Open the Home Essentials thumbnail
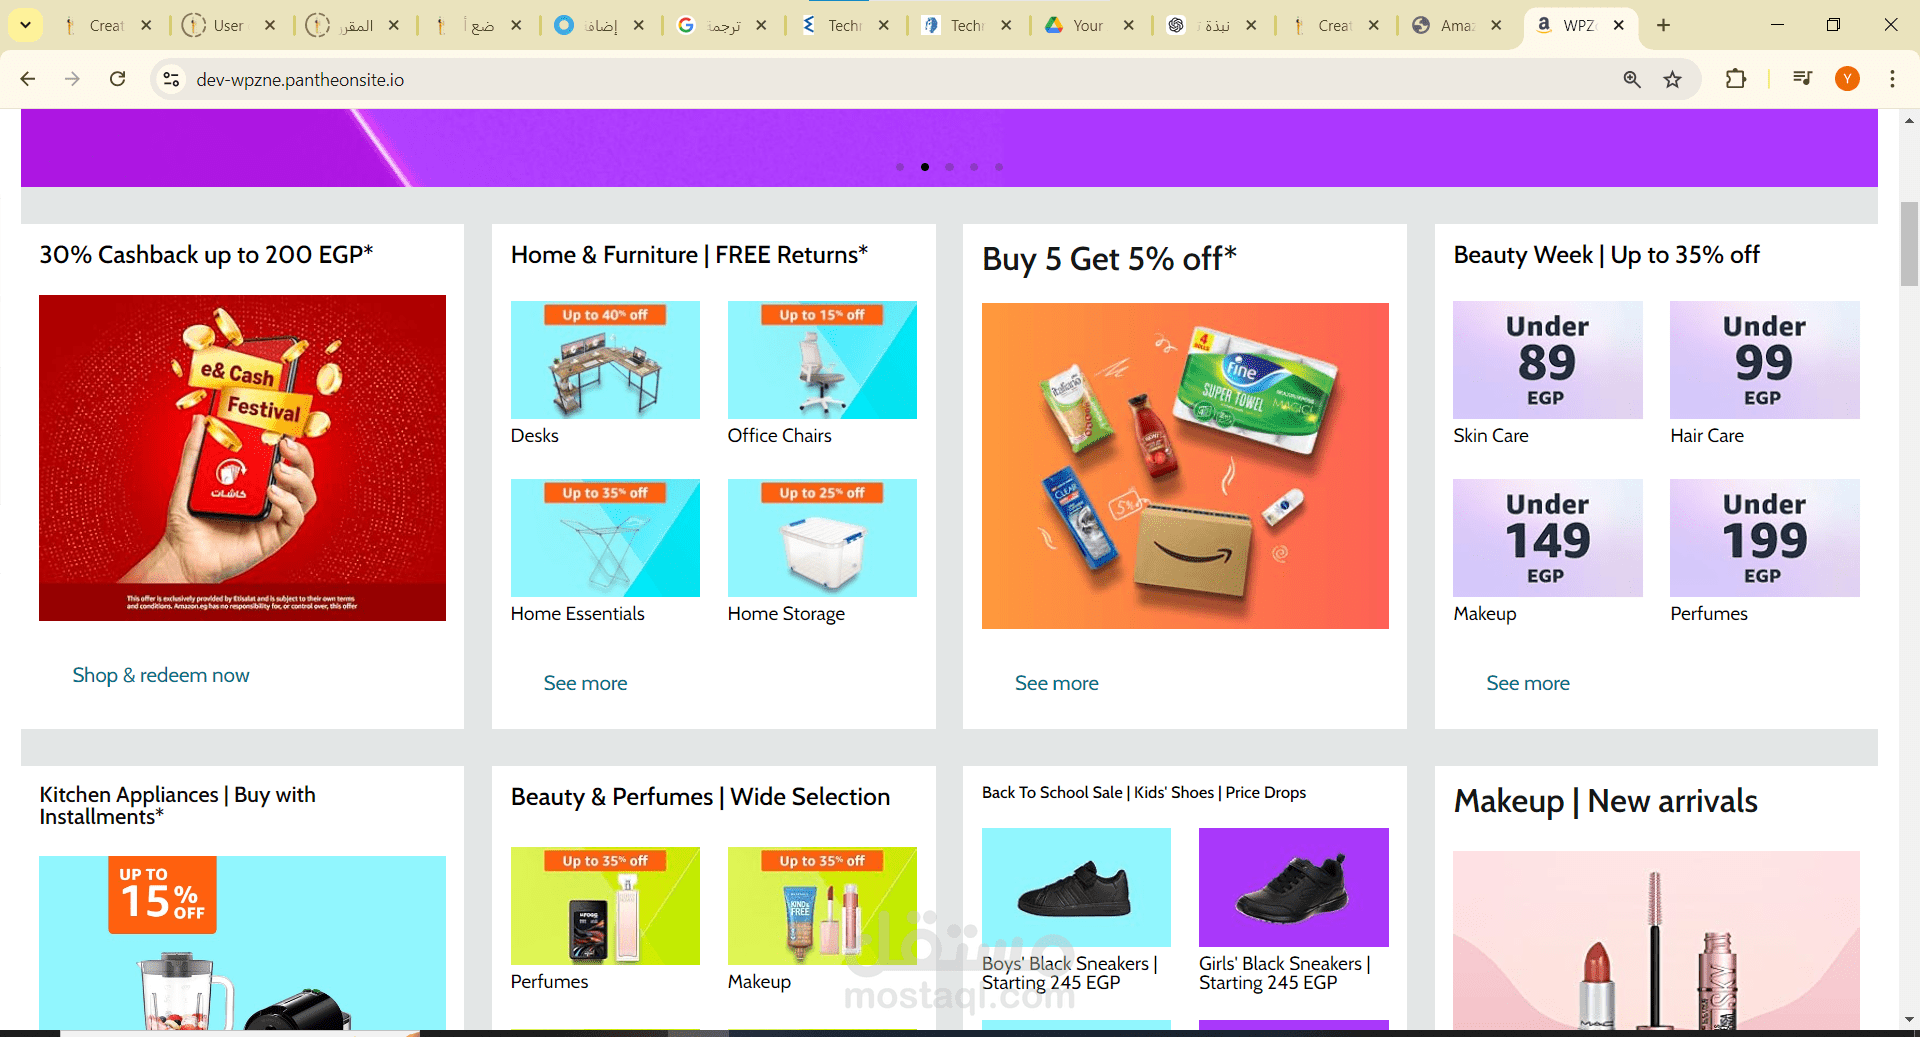 605,538
